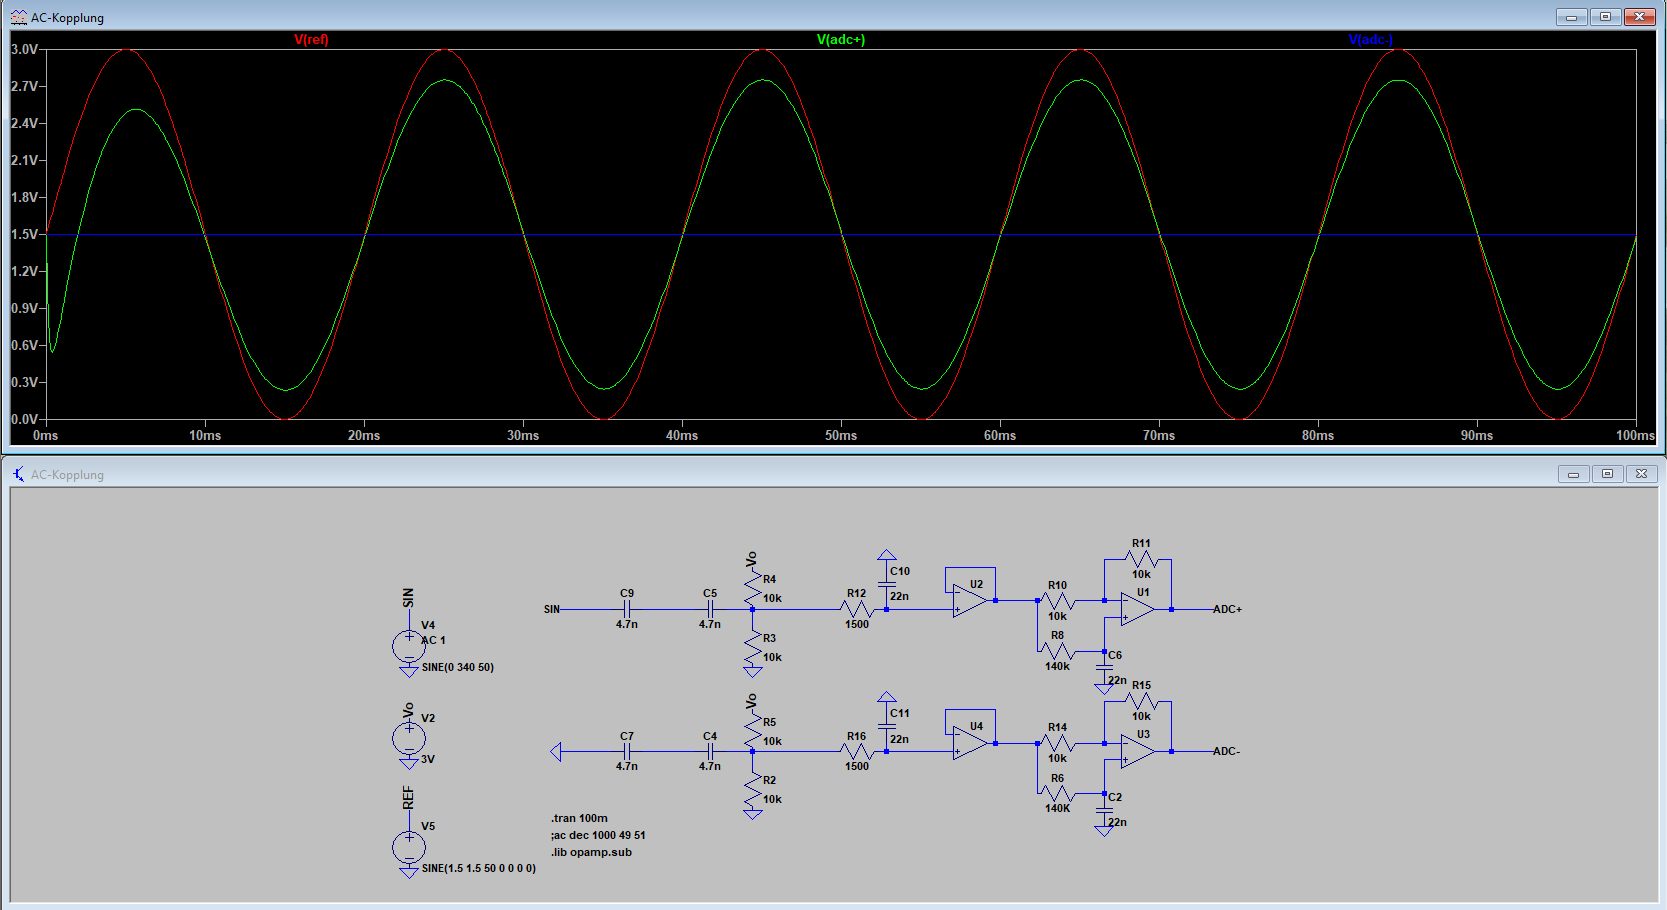
Task: Click the 1.5V label on voltage axis
Action: (24, 234)
